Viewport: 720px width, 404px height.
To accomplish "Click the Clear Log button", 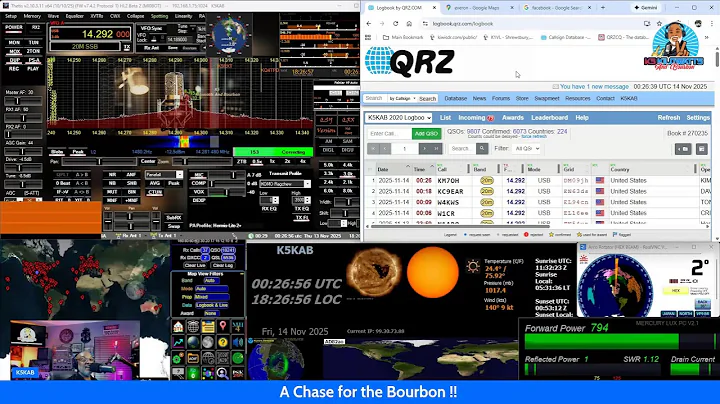I will click(223, 265).
